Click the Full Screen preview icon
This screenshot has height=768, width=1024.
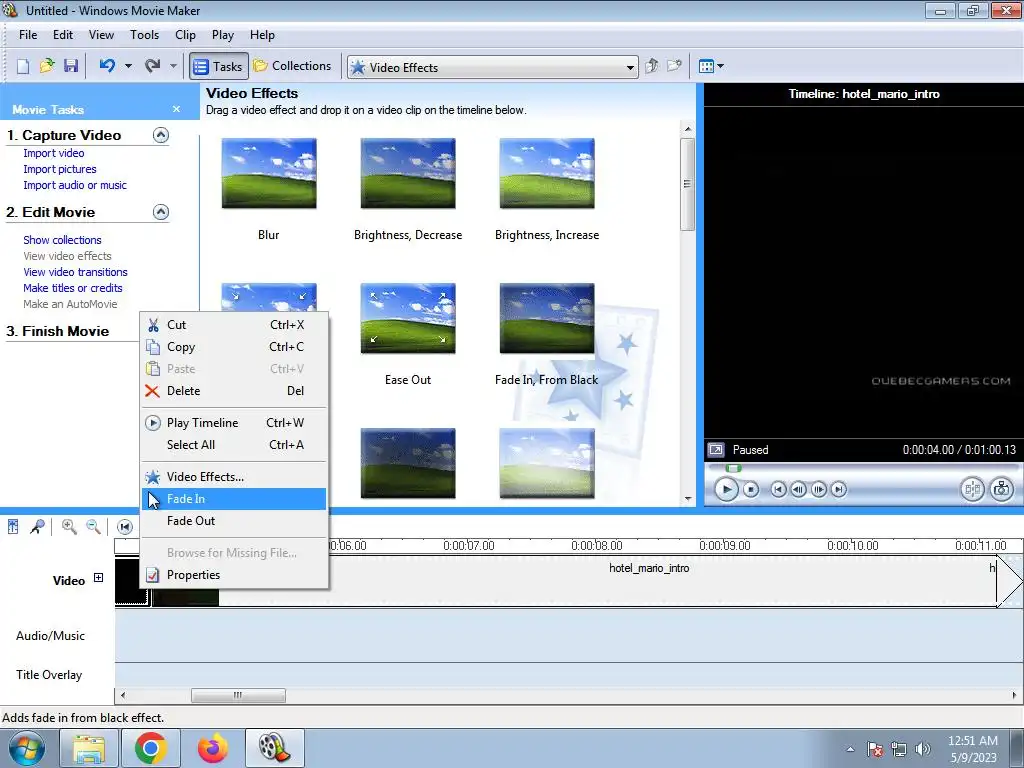[716, 450]
